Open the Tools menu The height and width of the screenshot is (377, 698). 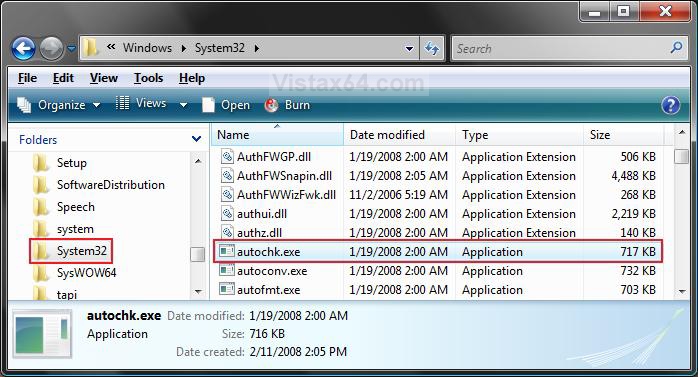149,78
